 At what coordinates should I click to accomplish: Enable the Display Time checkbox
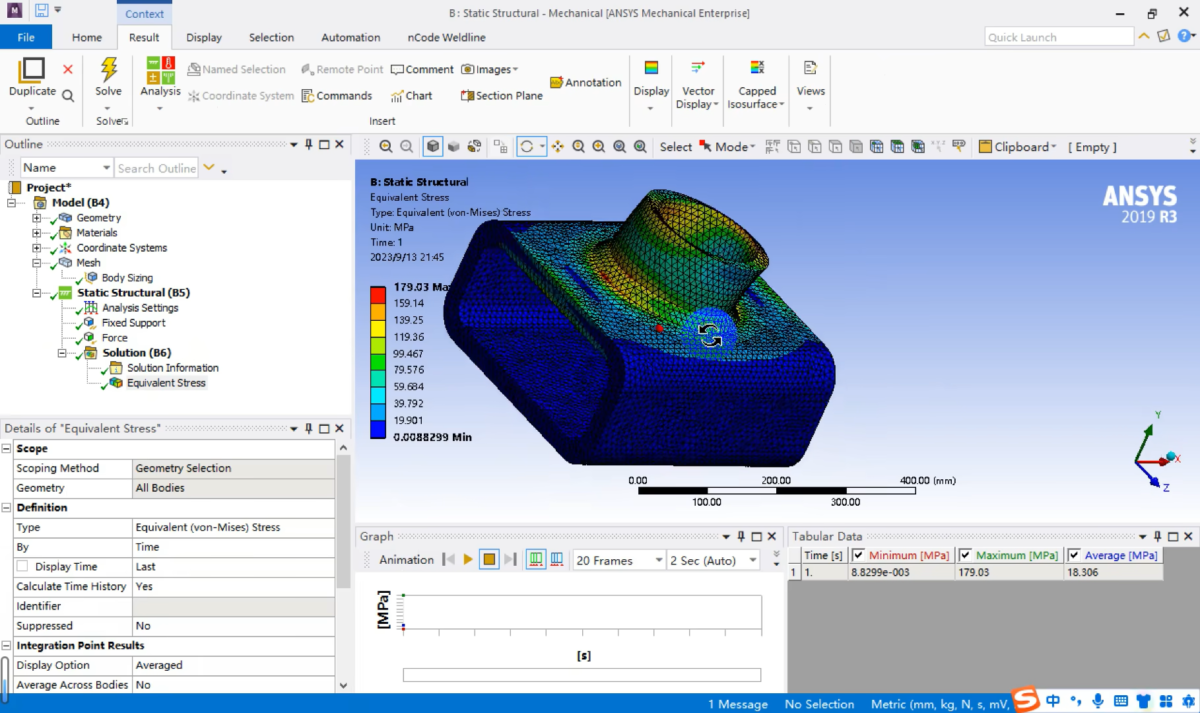click(22, 567)
